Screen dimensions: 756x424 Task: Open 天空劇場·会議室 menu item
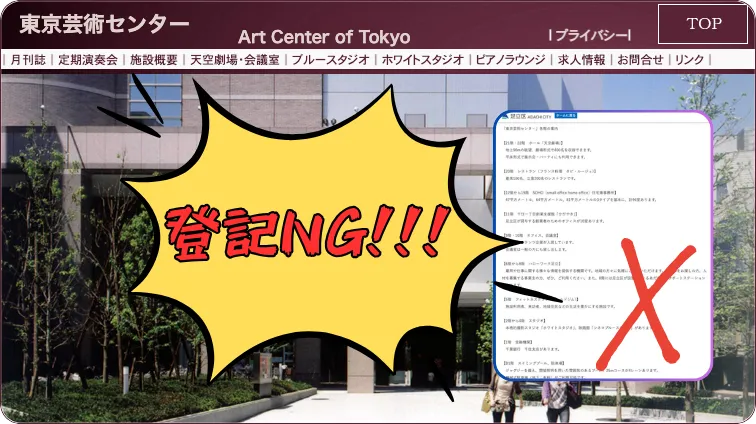(235, 60)
